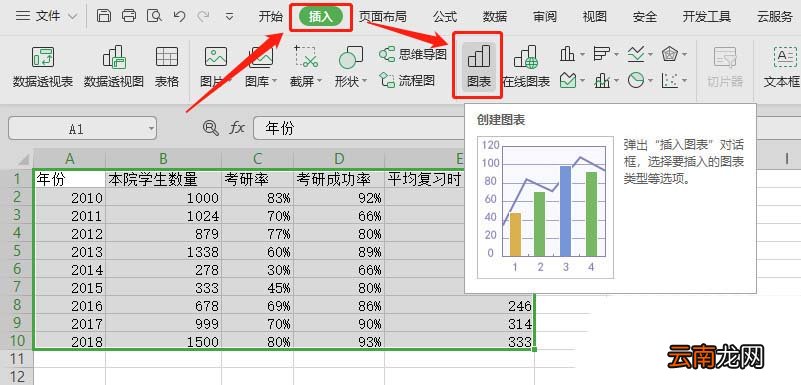Viewport: 801px width, 385px height.
Task: Click the cell showing 2016
Action: coord(69,306)
